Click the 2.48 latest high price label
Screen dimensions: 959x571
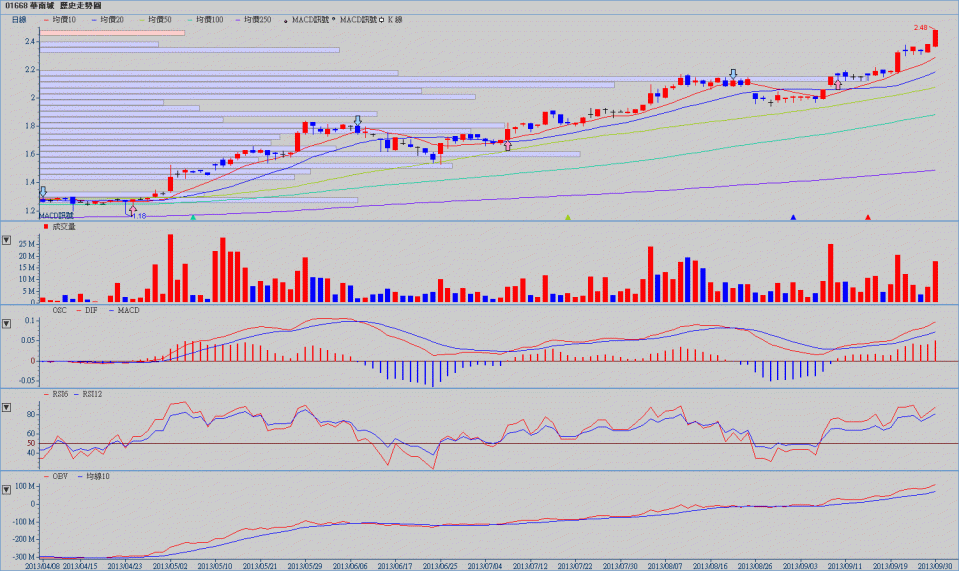click(x=922, y=27)
